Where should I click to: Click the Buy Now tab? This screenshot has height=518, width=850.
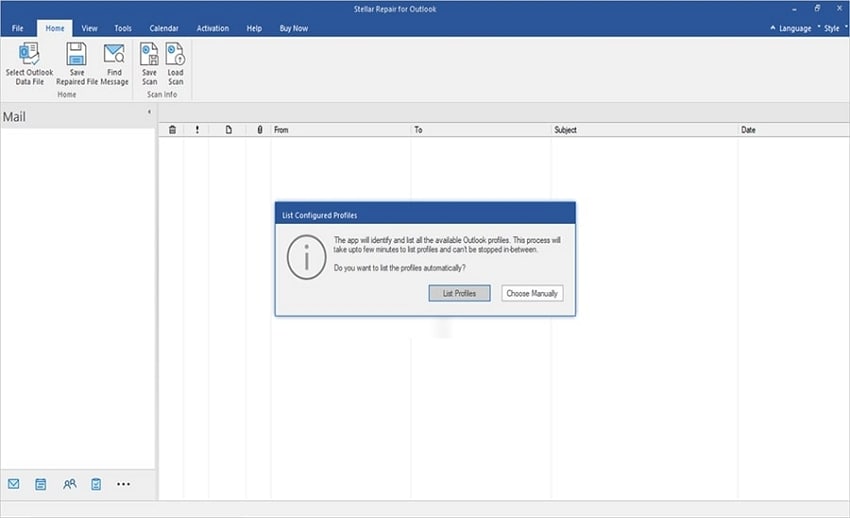click(294, 28)
